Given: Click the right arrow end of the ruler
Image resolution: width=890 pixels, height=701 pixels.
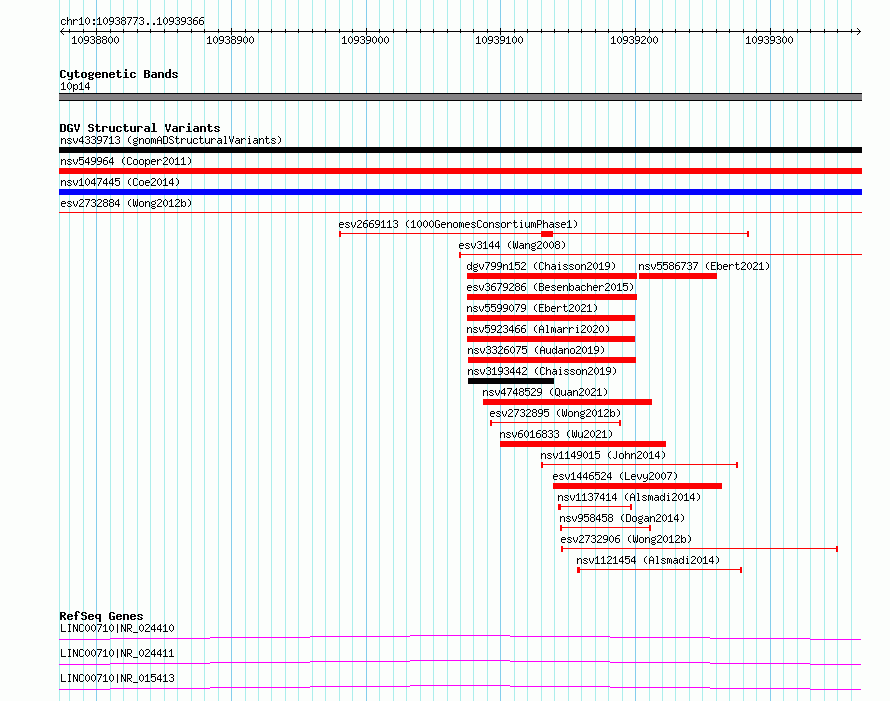Looking at the screenshot, I should tap(859, 31).
